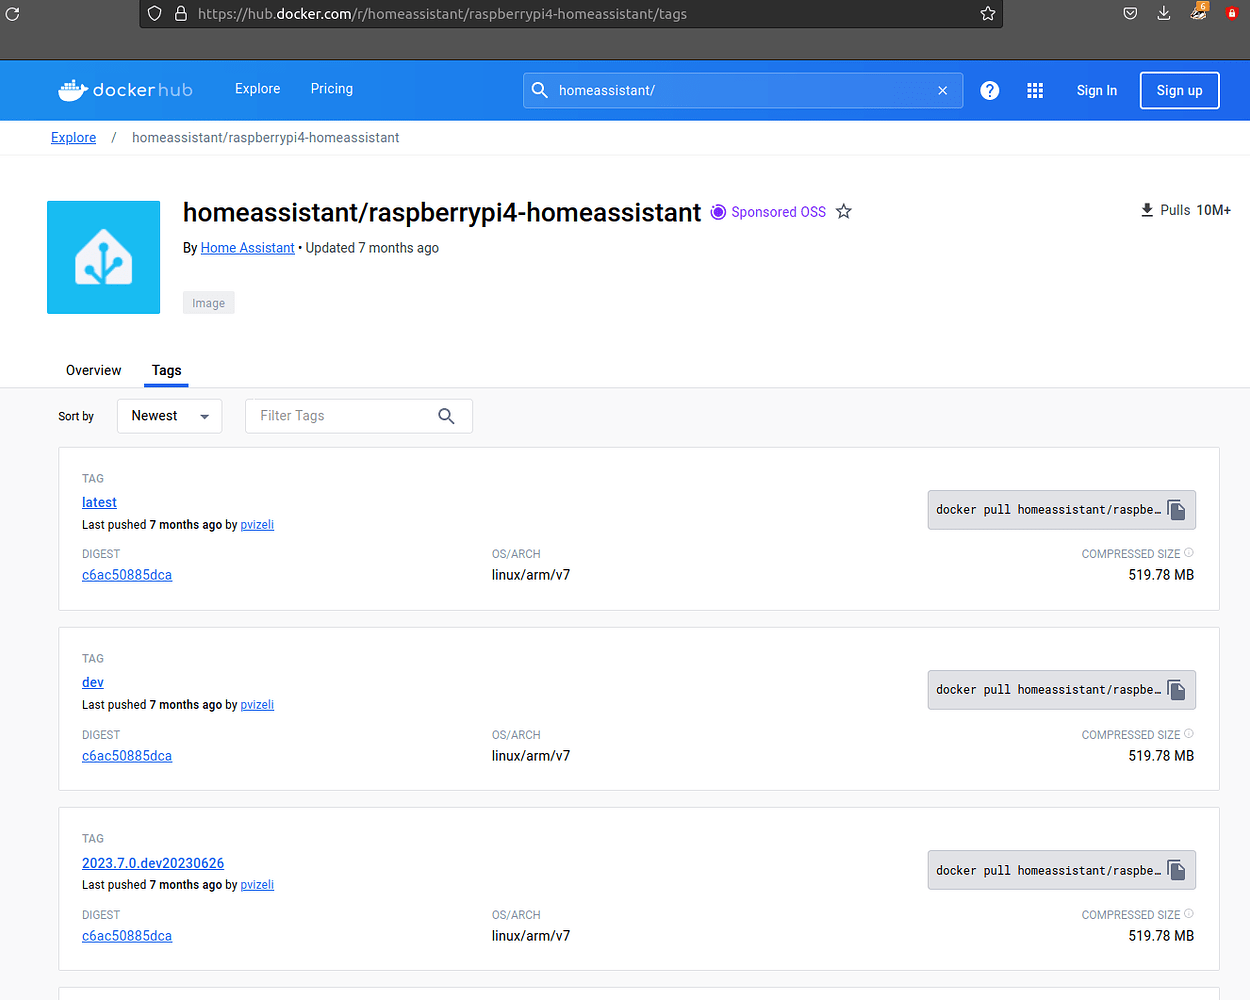Viewport: 1250px width, 1000px height.
Task: Clear the search box with the X
Action: tap(942, 90)
